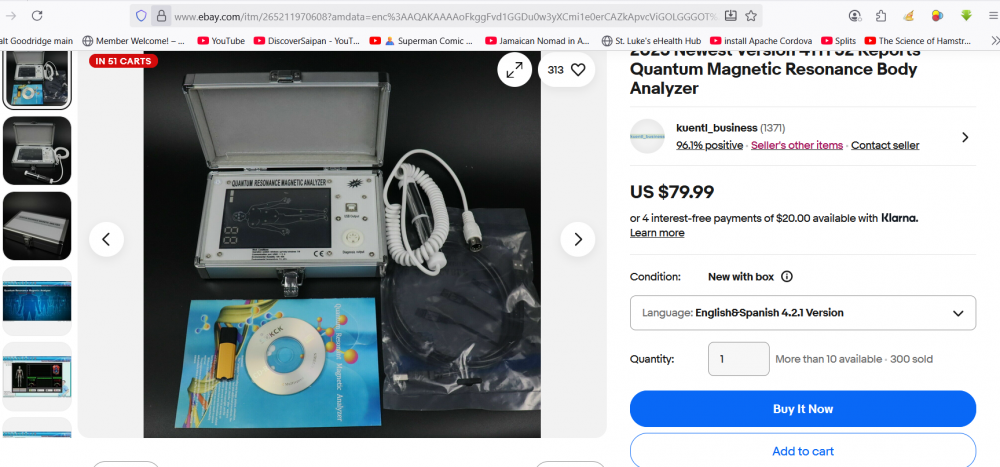Open Condition info tooltip icon
The width and height of the screenshot is (1000, 467).
point(787,277)
